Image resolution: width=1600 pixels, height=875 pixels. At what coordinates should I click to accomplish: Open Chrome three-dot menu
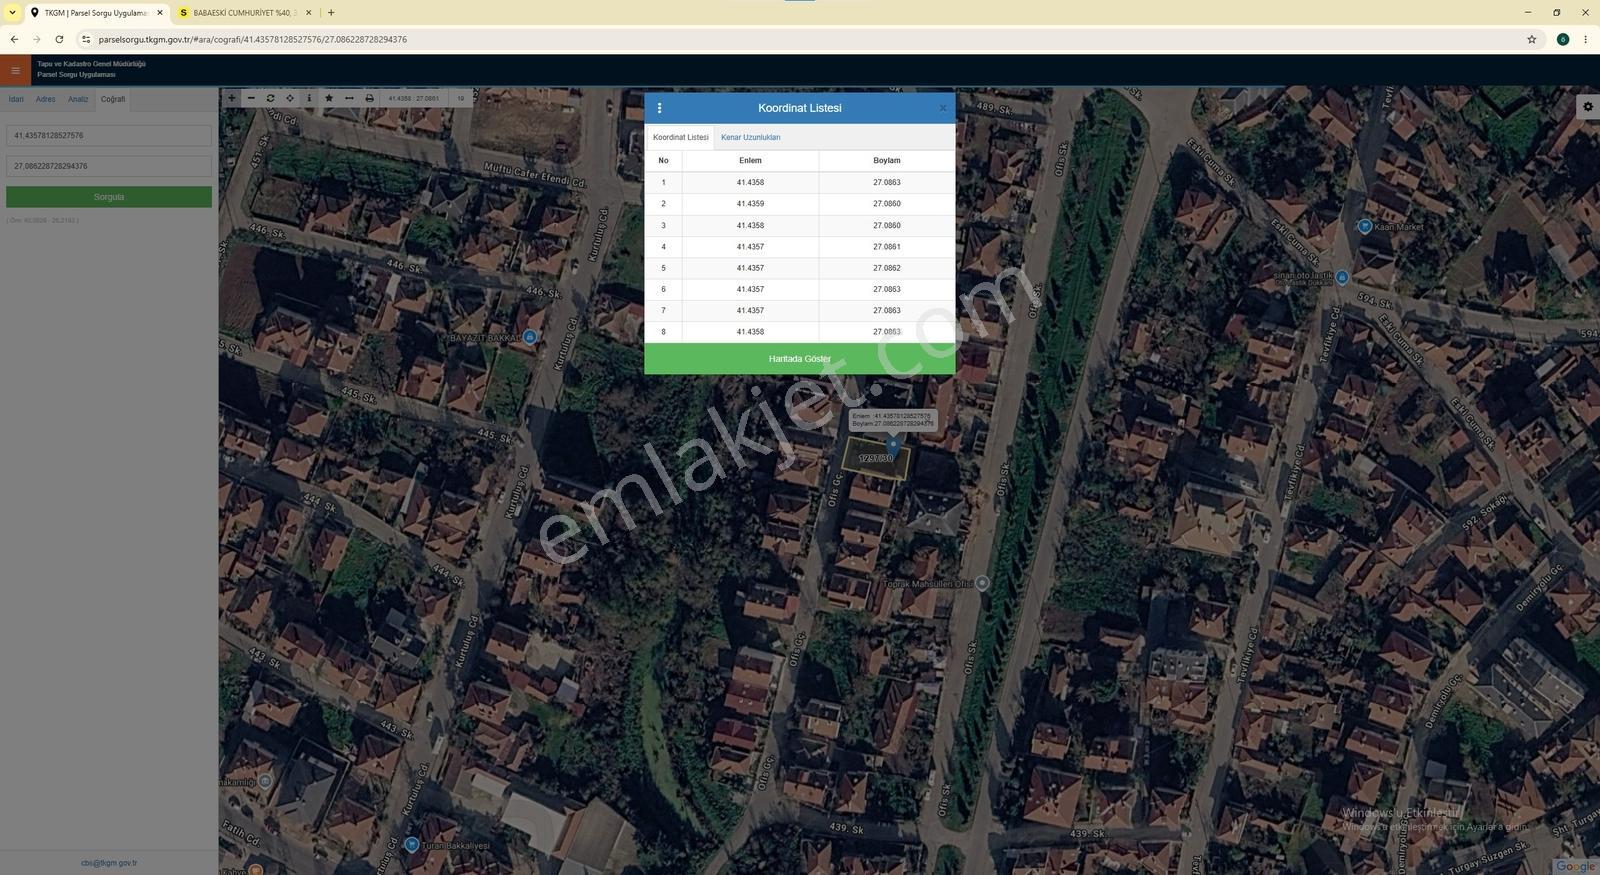click(1586, 39)
